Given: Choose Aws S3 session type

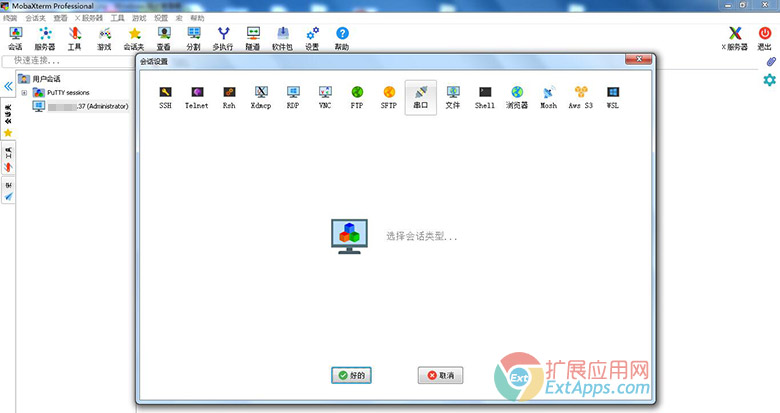Looking at the screenshot, I should click(x=581, y=98).
